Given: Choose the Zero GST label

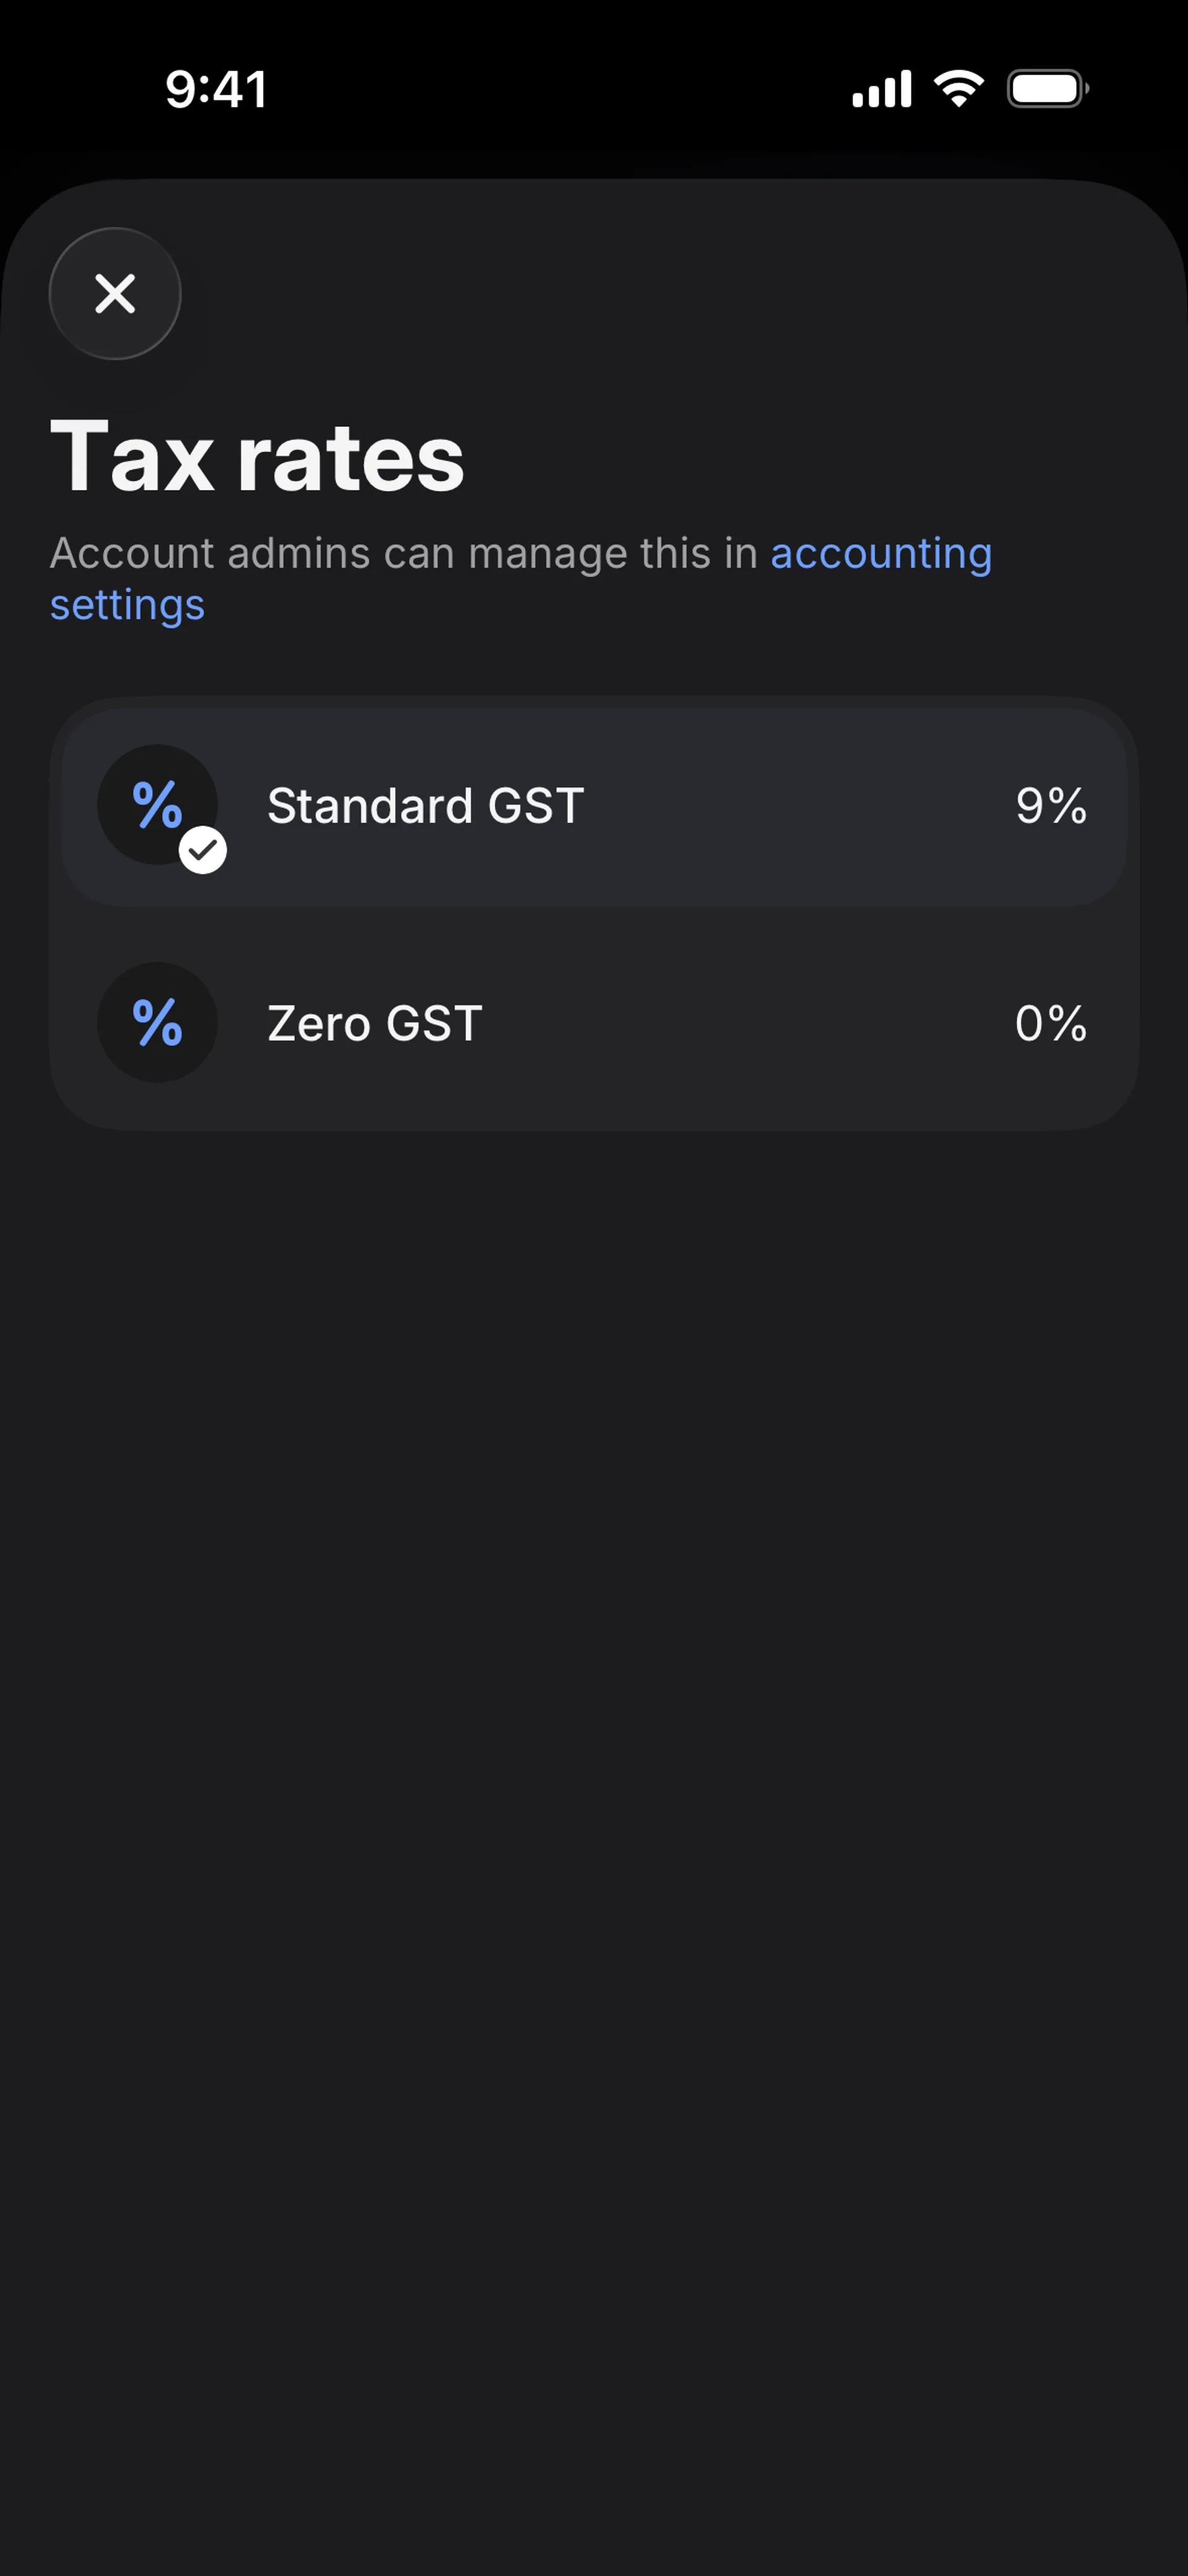Looking at the screenshot, I should click(375, 1024).
